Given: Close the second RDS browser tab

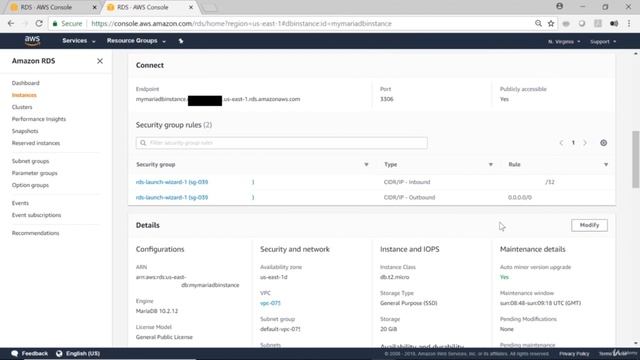Looking at the screenshot, I should point(191,7).
